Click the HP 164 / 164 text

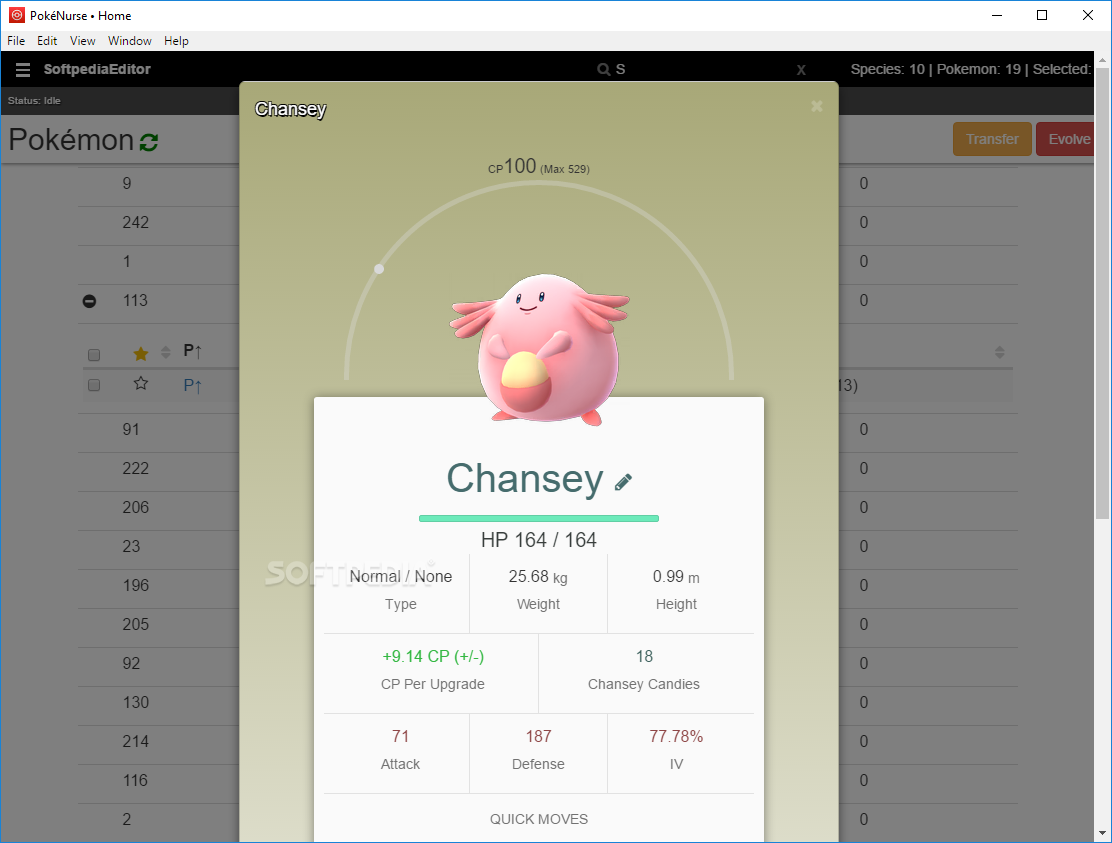click(x=539, y=540)
